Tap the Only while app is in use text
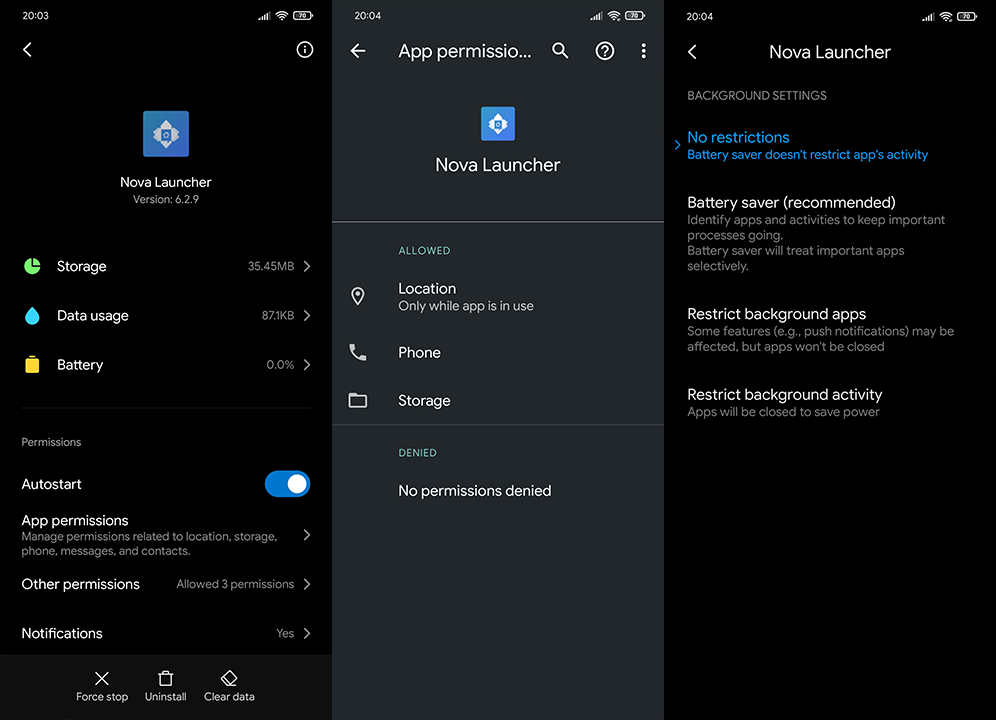The width and height of the screenshot is (996, 720). click(466, 306)
